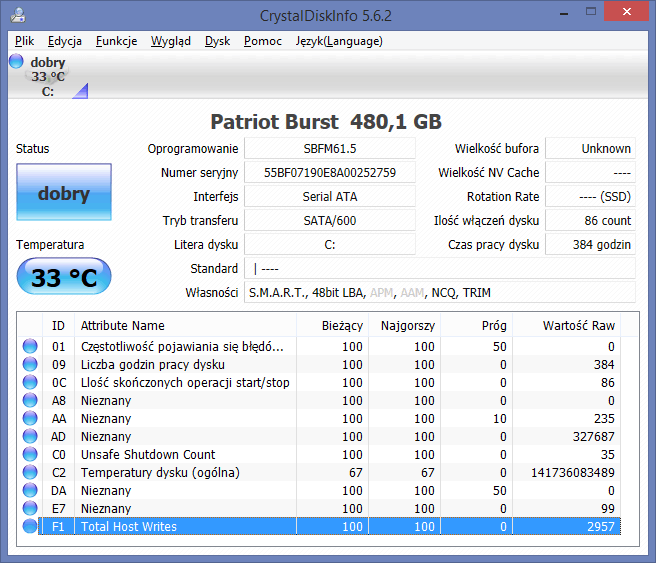Viewport: 656px width, 563px height.
Task: Click the AA row 'Nieznany' attribute name
Action: pos(106,419)
